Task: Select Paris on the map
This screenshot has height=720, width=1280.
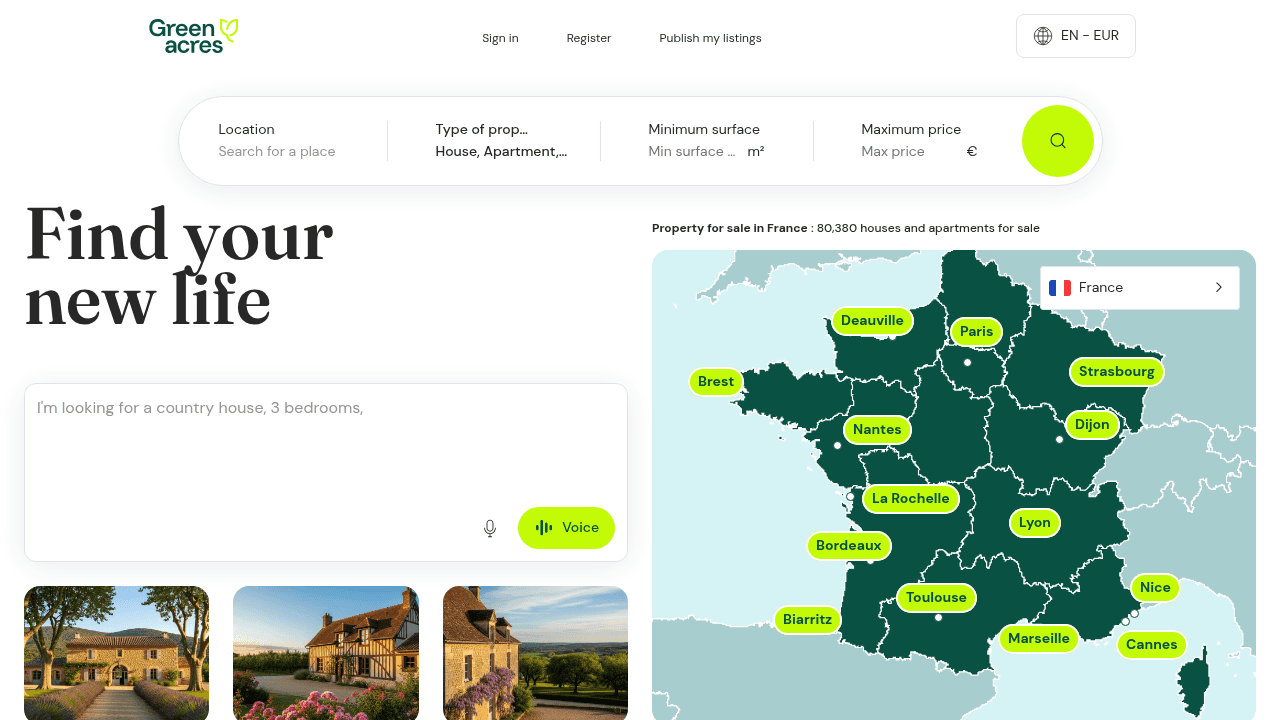Action: (x=977, y=332)
